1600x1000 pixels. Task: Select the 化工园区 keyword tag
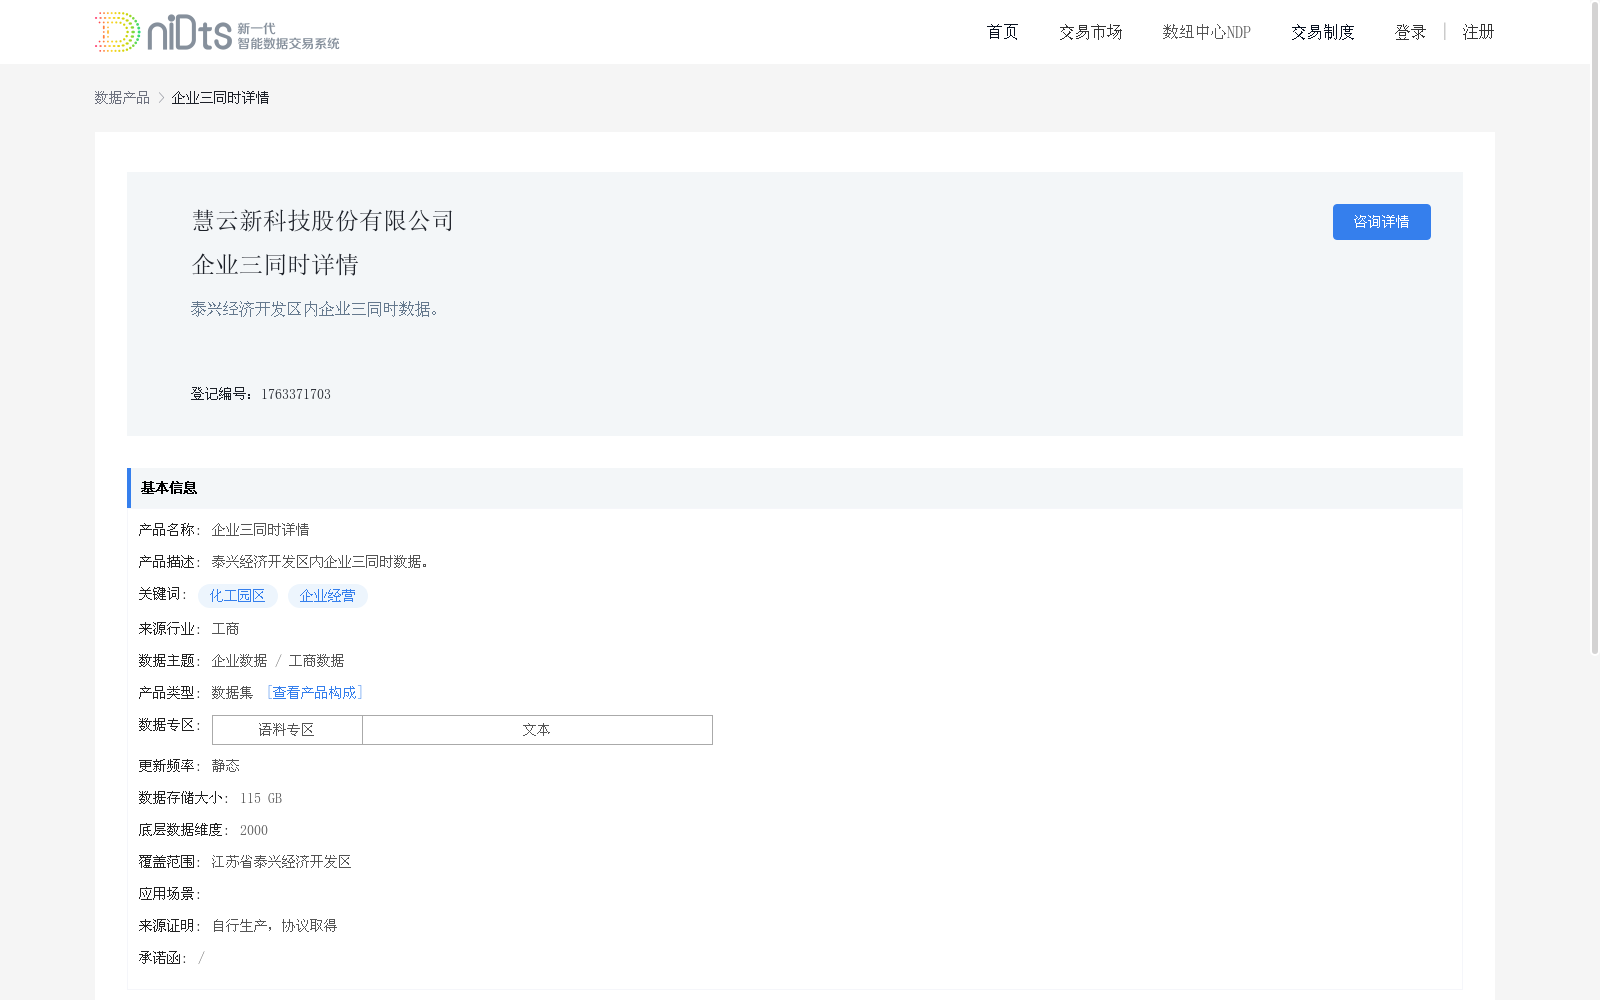pos(237,596)
